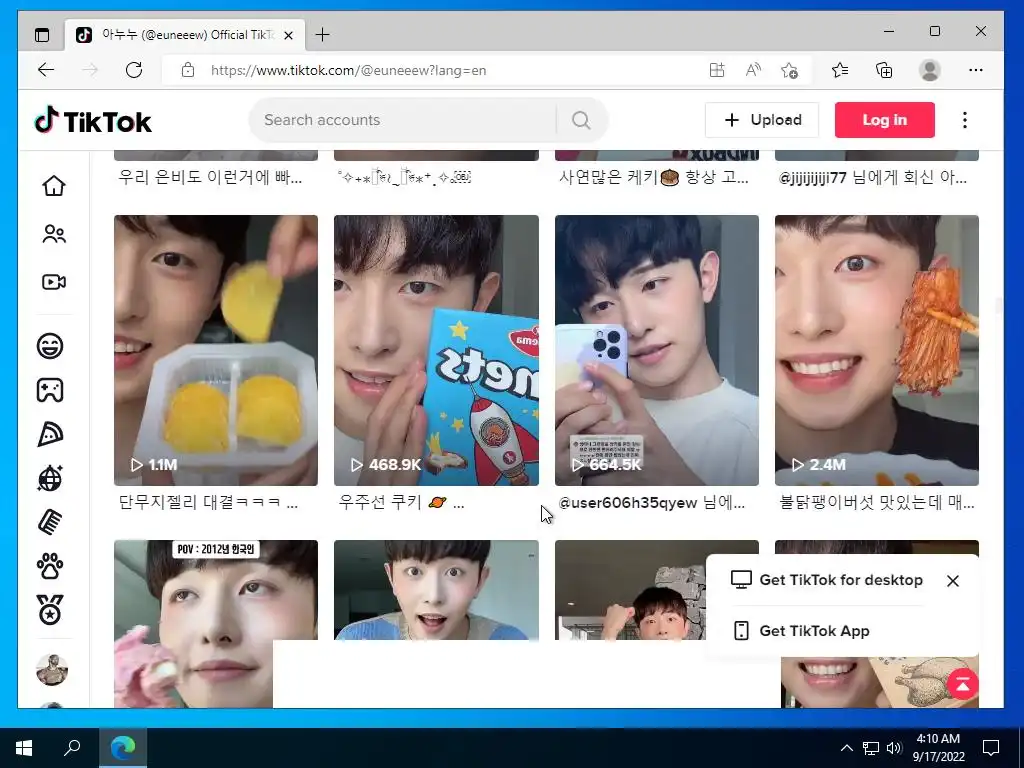Select the Animals paw print category icon
The height and width of the screenshot is (768, 1024).
pyautogui.click(x=50, y=566)
